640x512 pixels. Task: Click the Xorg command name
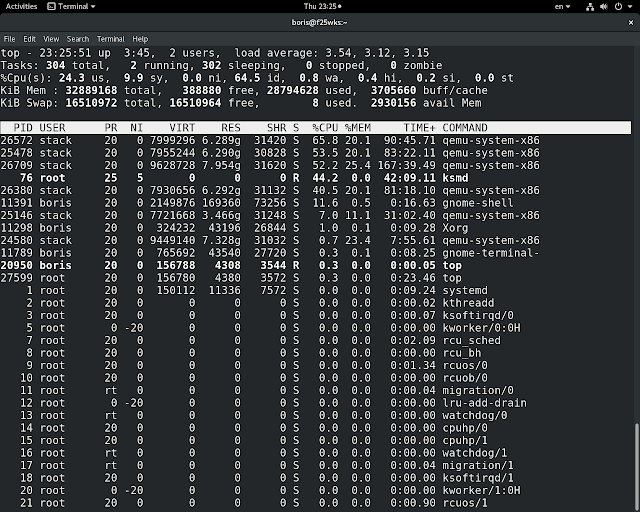click(455, 228)
